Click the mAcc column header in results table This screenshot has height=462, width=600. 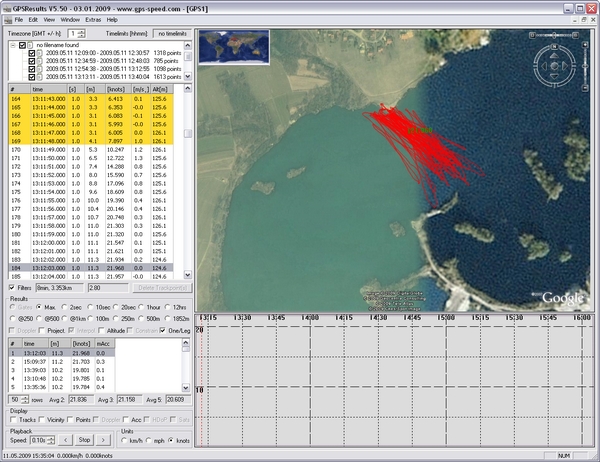pos(104,344)
